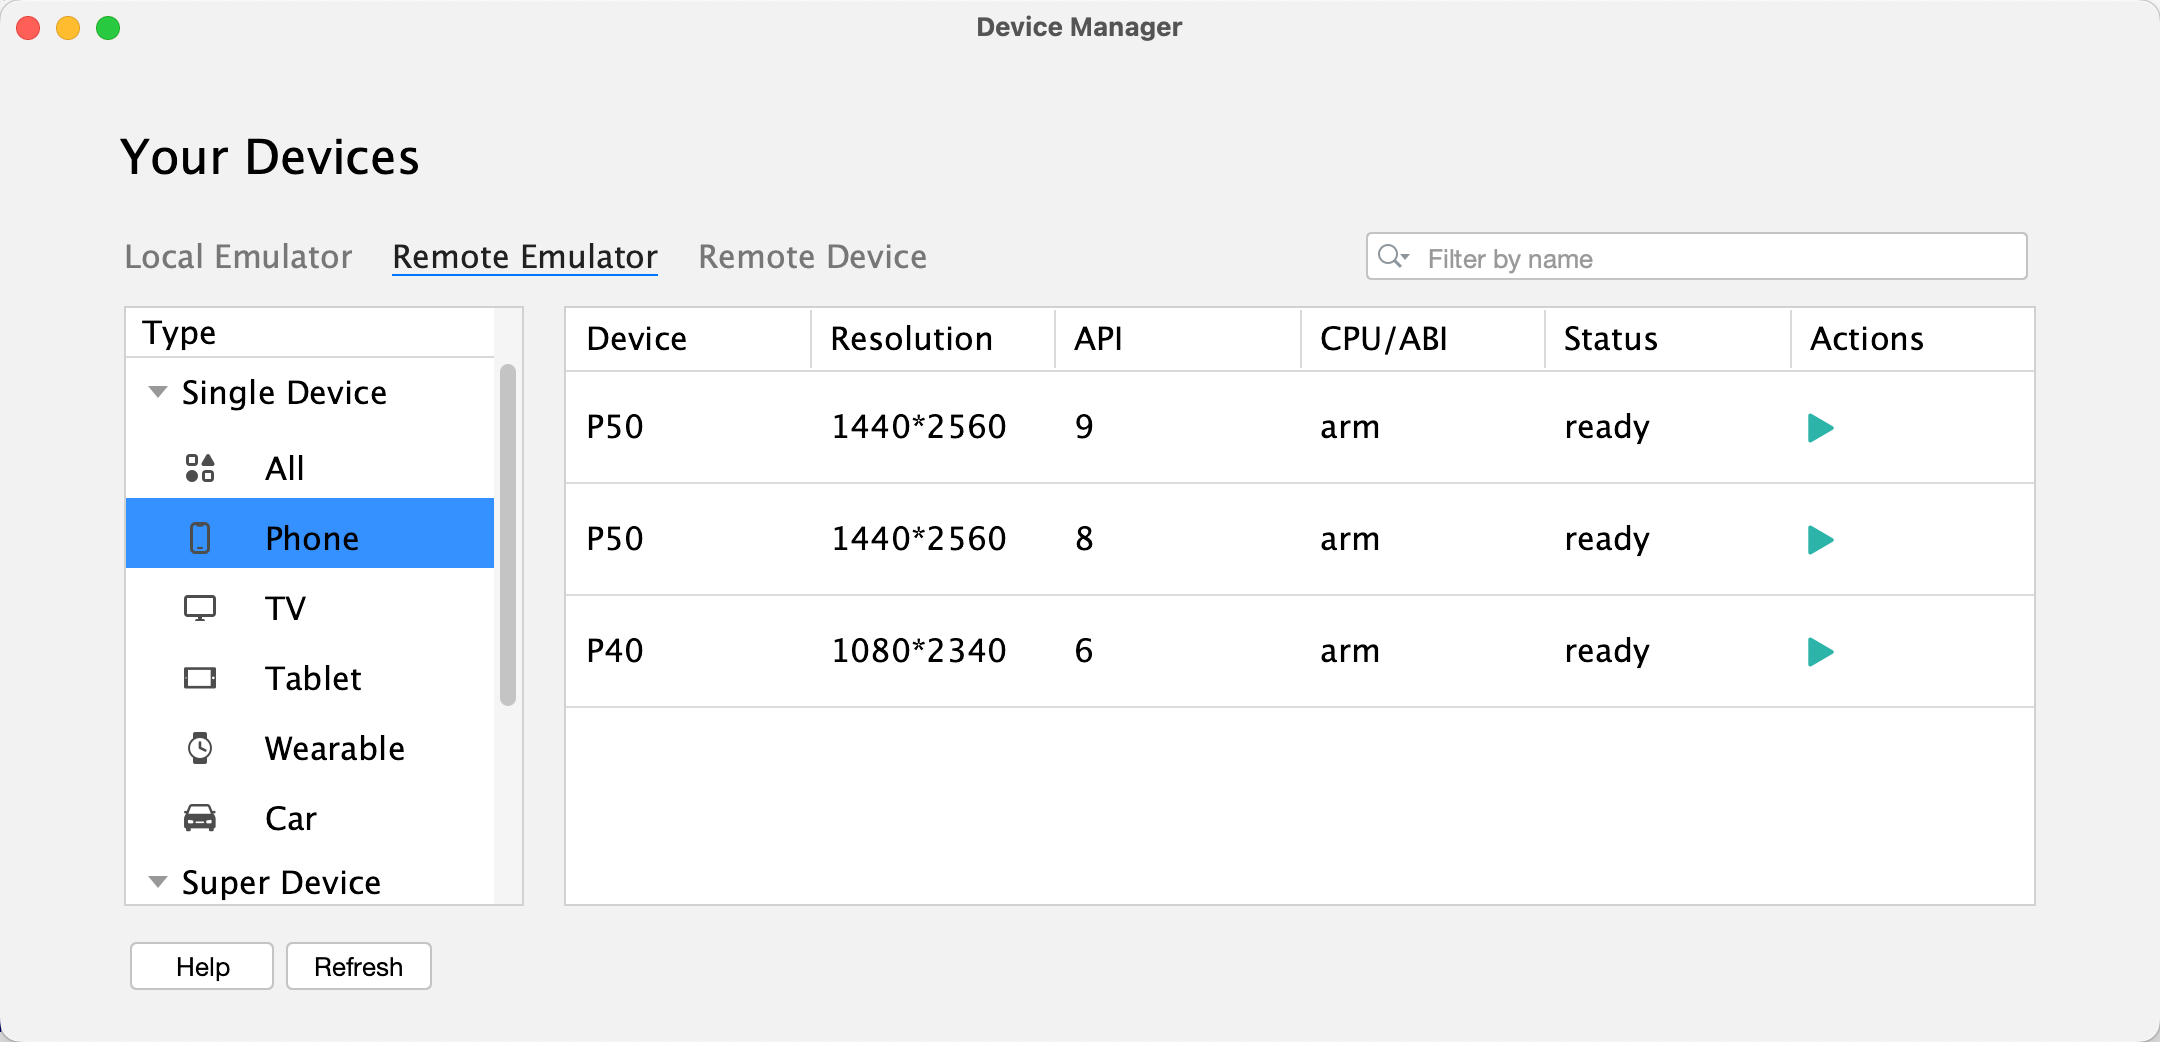Viewport: 2160px width, 1042px height.
Task: Close the Device Manager window
Action: [28, 28]
